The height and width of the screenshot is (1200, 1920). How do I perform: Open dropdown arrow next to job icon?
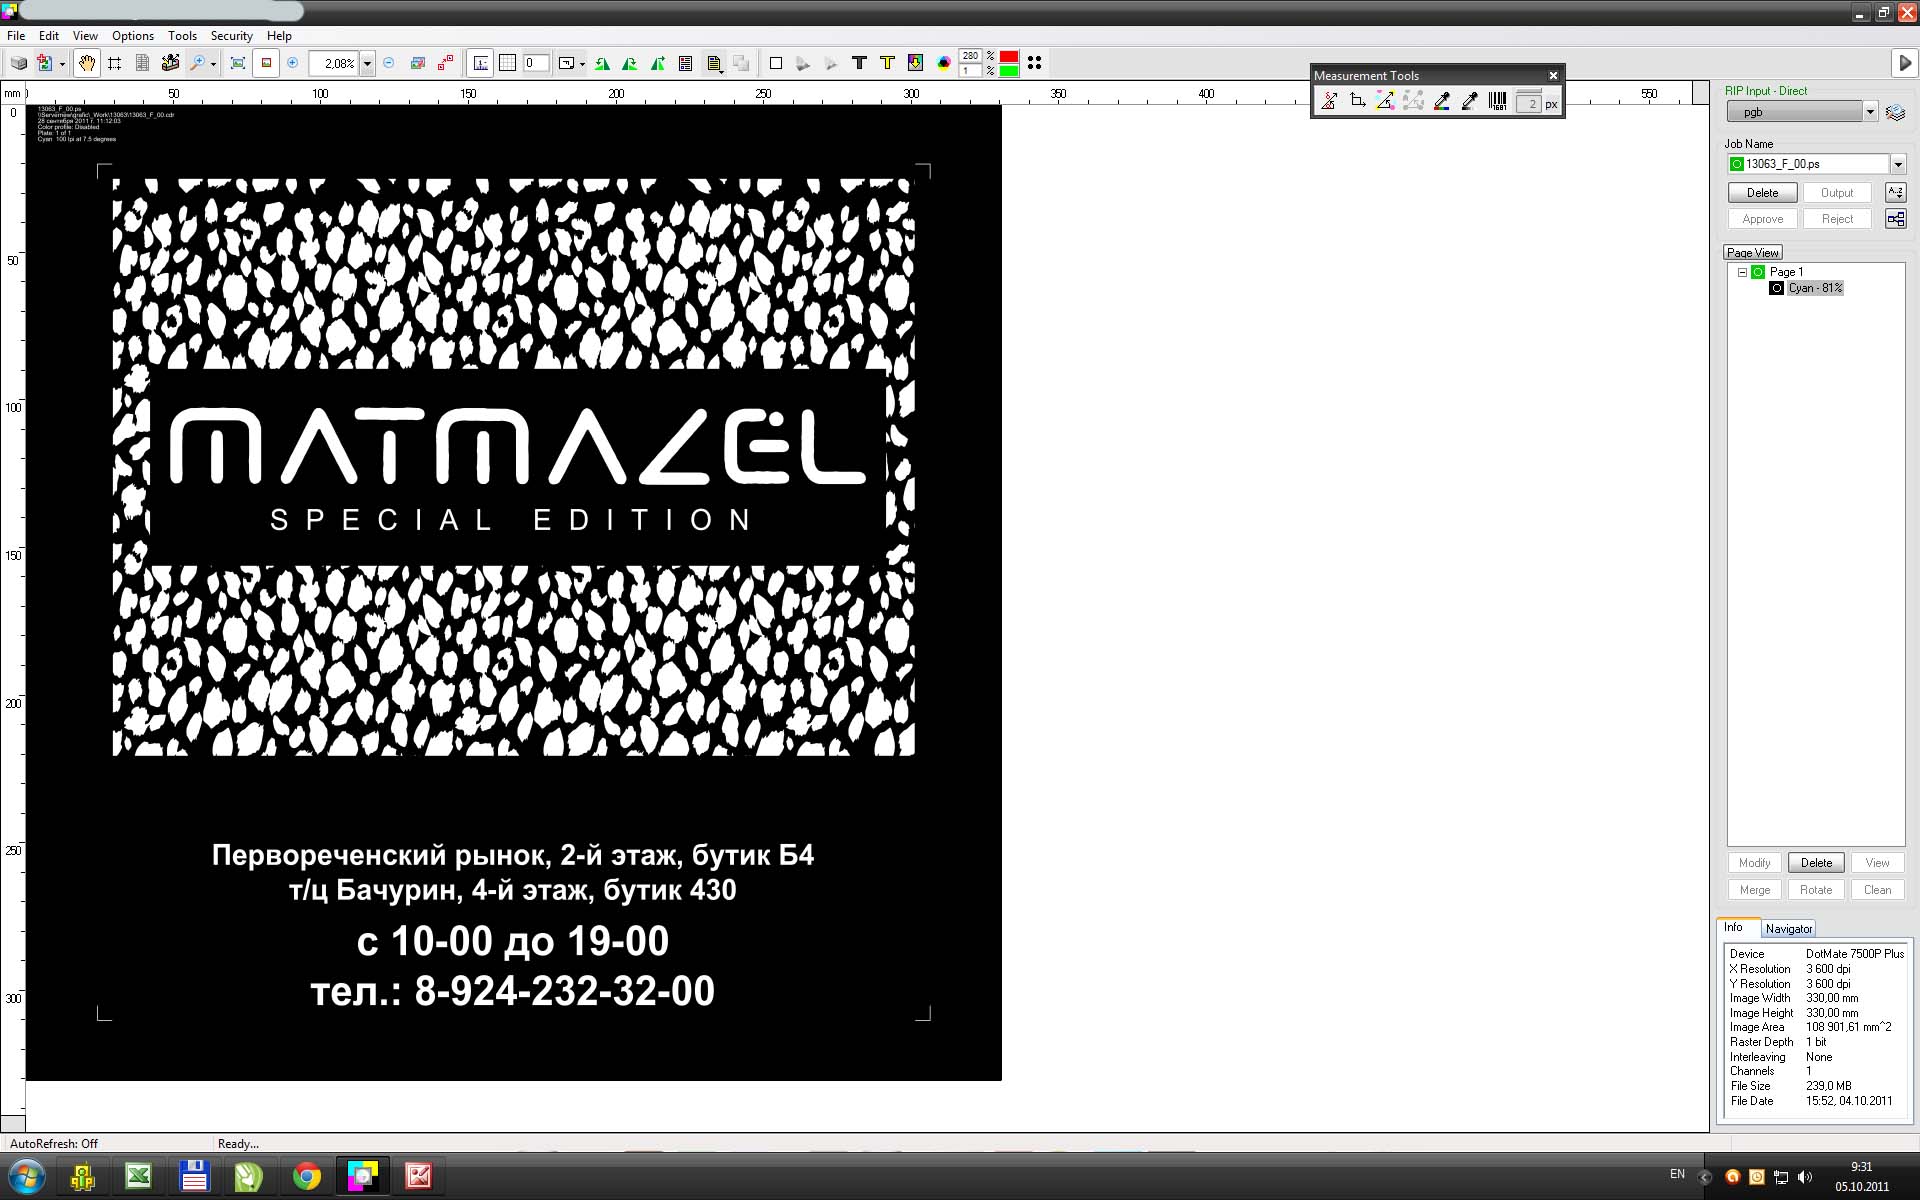click(x=62, y=64)
